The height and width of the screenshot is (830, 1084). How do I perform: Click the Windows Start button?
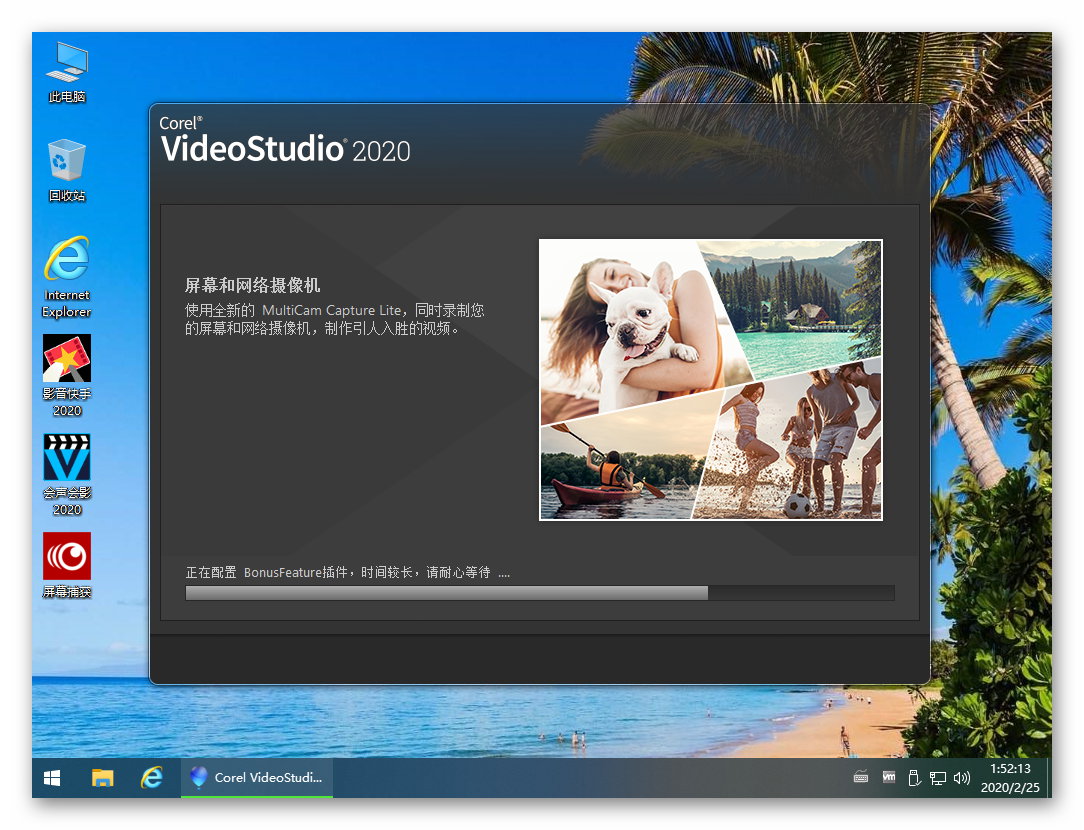point(52,778)
